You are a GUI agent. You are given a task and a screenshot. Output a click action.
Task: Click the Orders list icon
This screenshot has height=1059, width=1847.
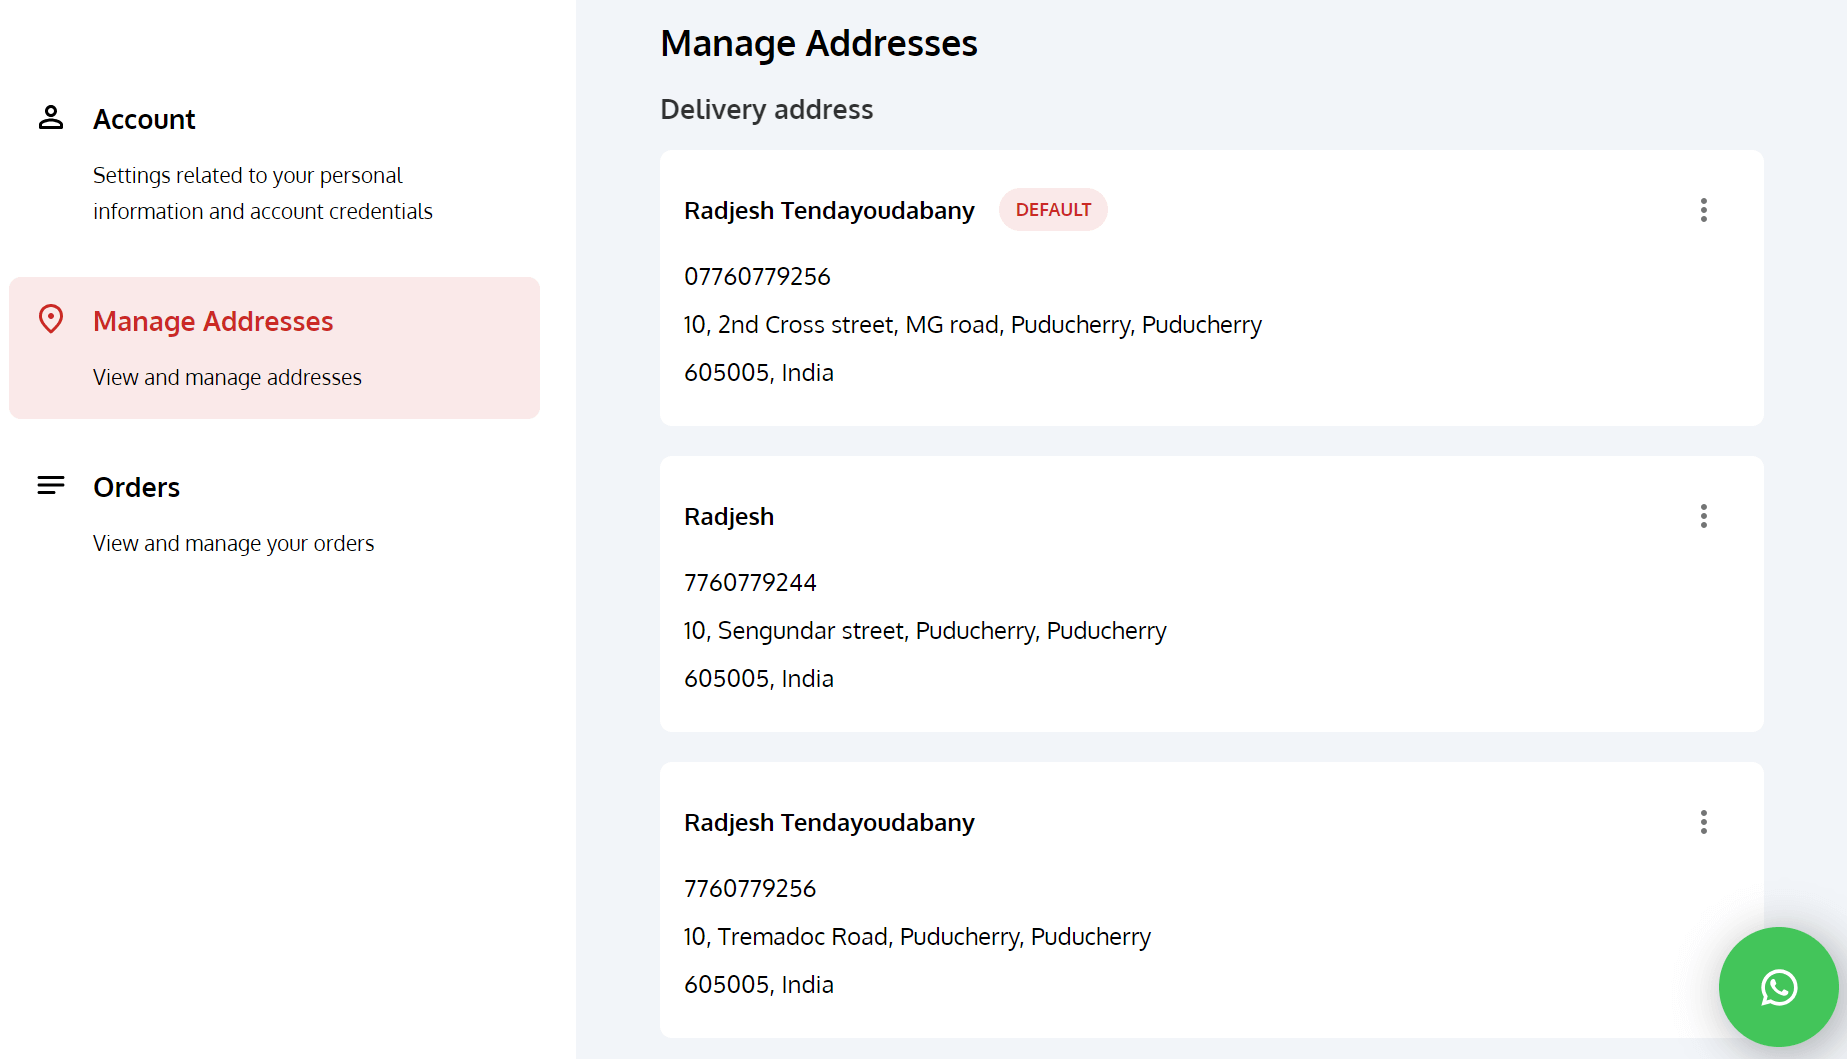[51, 485]
